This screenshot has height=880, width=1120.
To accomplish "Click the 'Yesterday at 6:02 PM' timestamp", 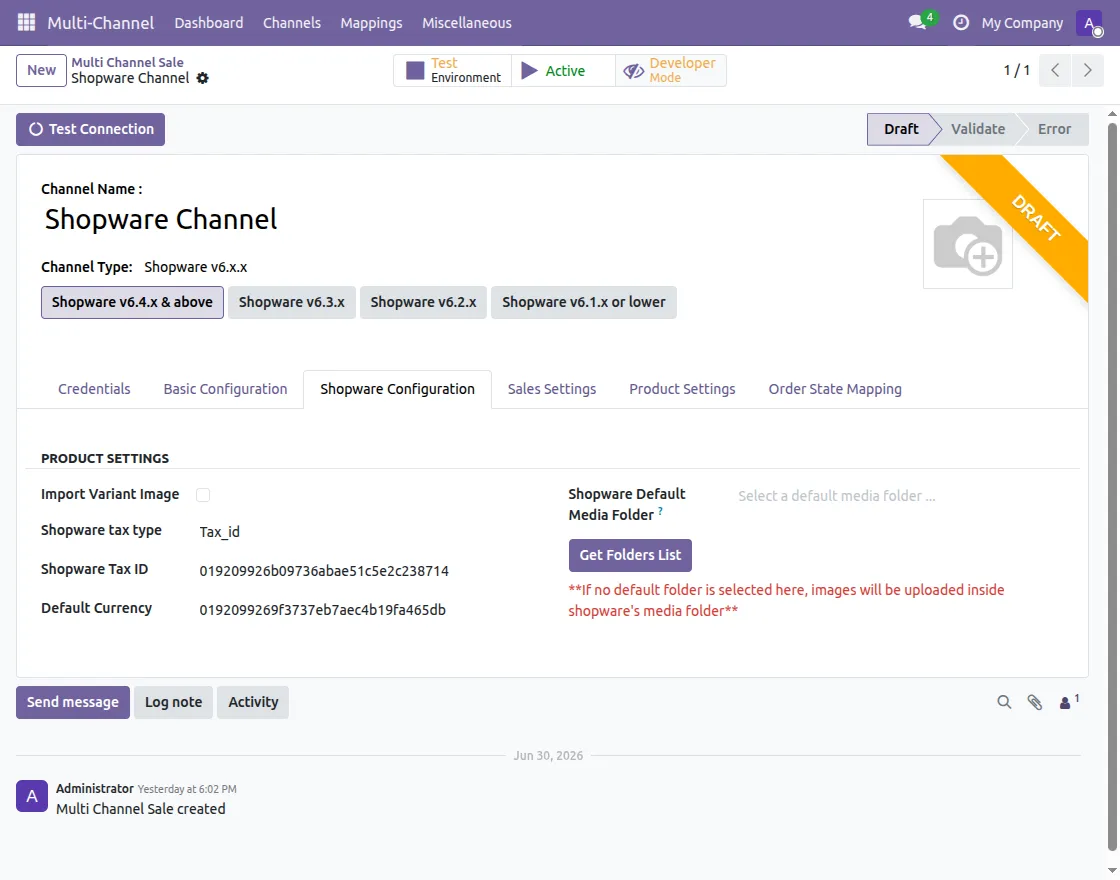I will pos(187,789).
